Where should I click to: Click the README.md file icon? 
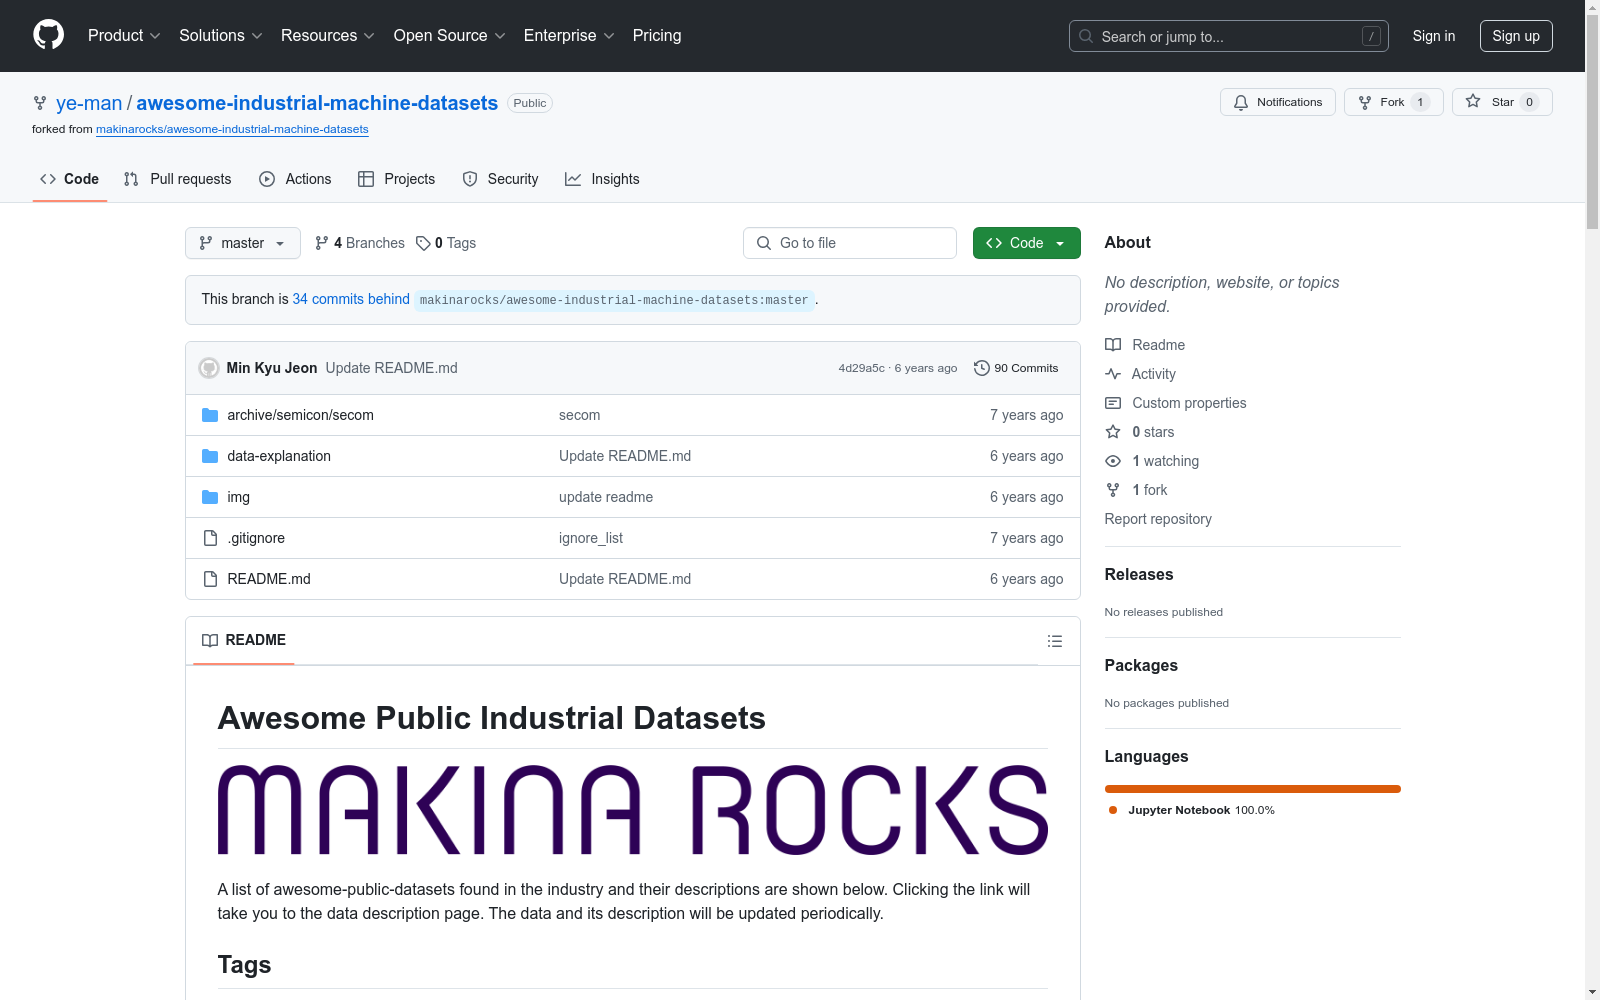[210, 579]
